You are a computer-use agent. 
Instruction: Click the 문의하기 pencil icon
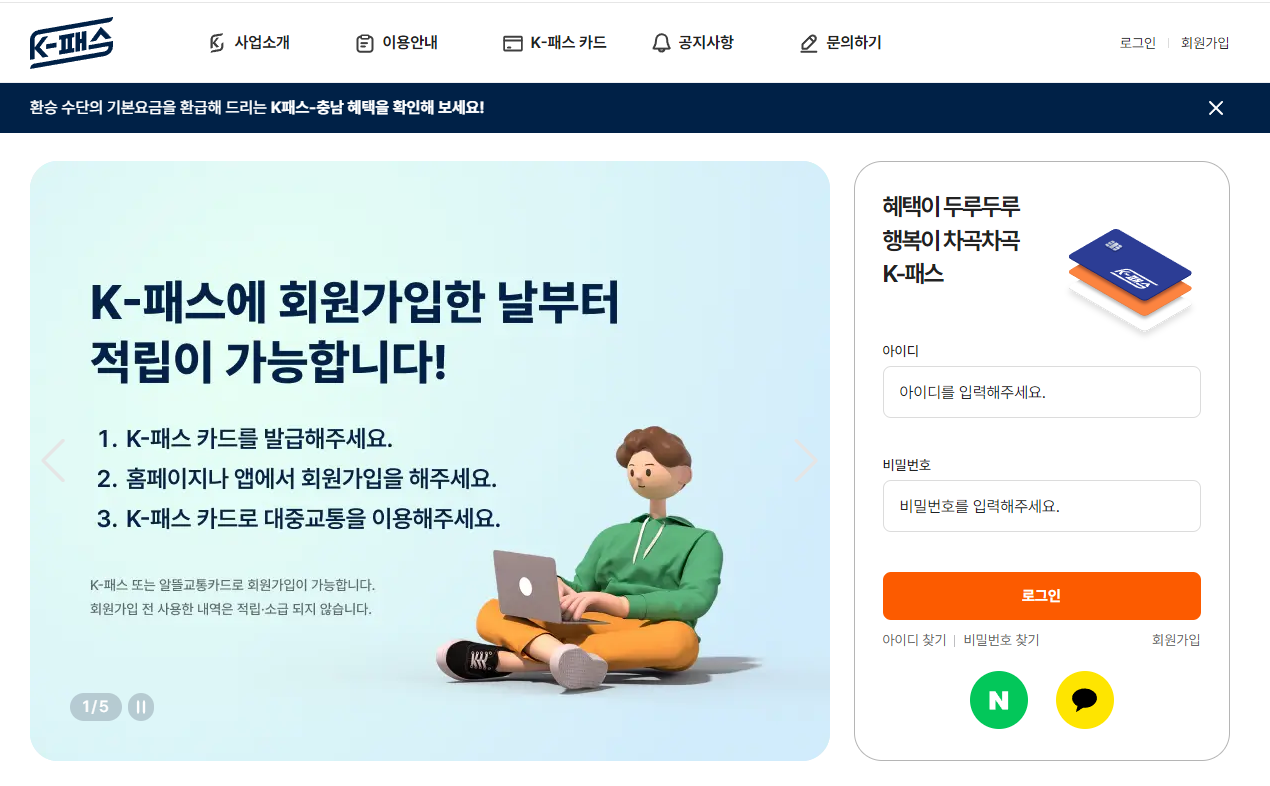809,43
